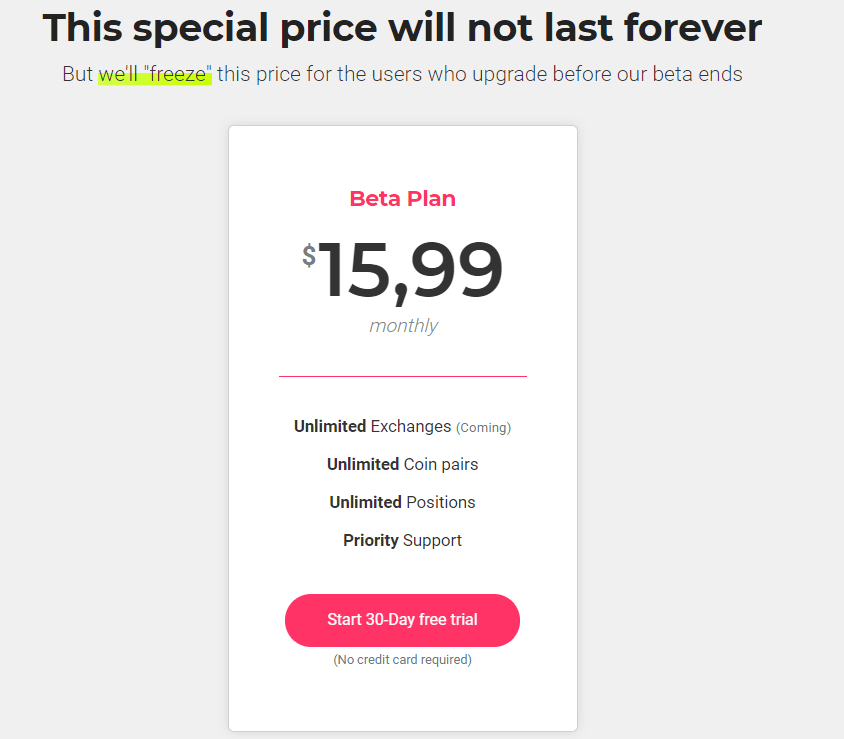The width and height of the screenshot is (844, 739).
Task: Select the Beta Plan title
Action: click(x=403, y=199)
